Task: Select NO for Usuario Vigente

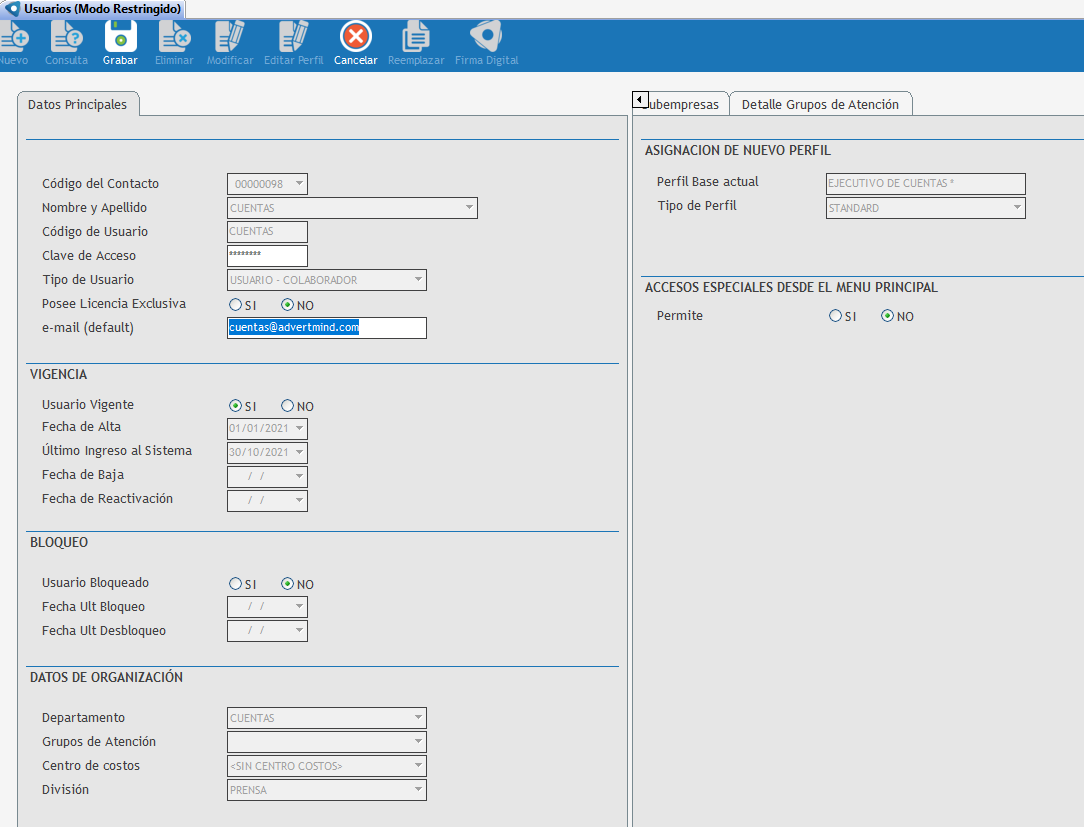Action: [x=288, y=406]
